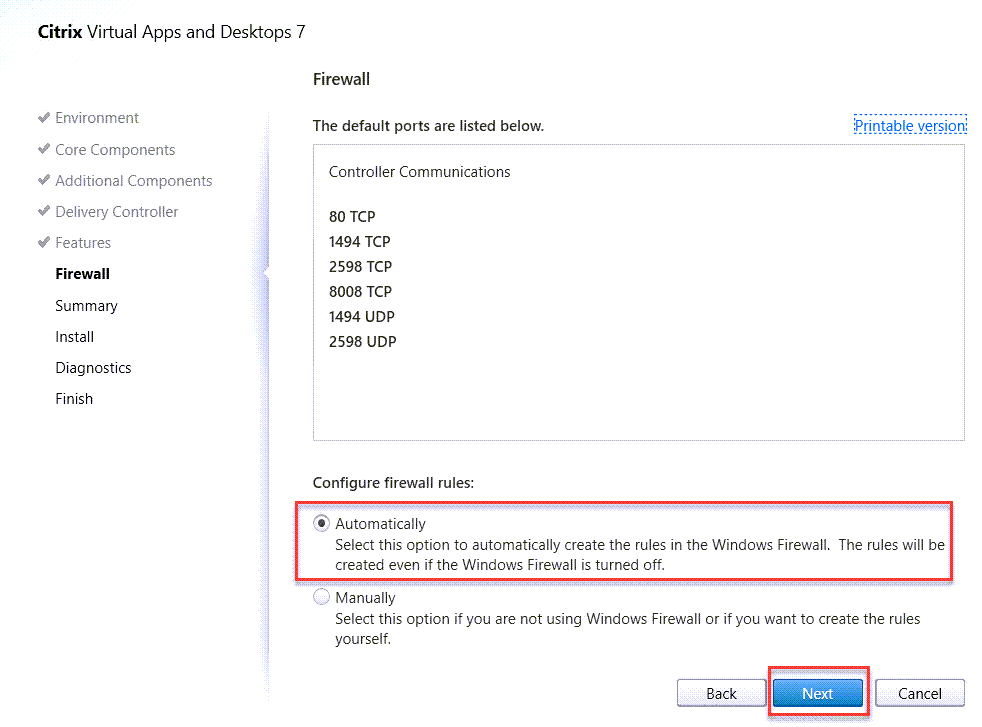The height and width of the screenshot is (727, 982).
Task: Click the Delivery Controller step label
Action: coord(117,212)
